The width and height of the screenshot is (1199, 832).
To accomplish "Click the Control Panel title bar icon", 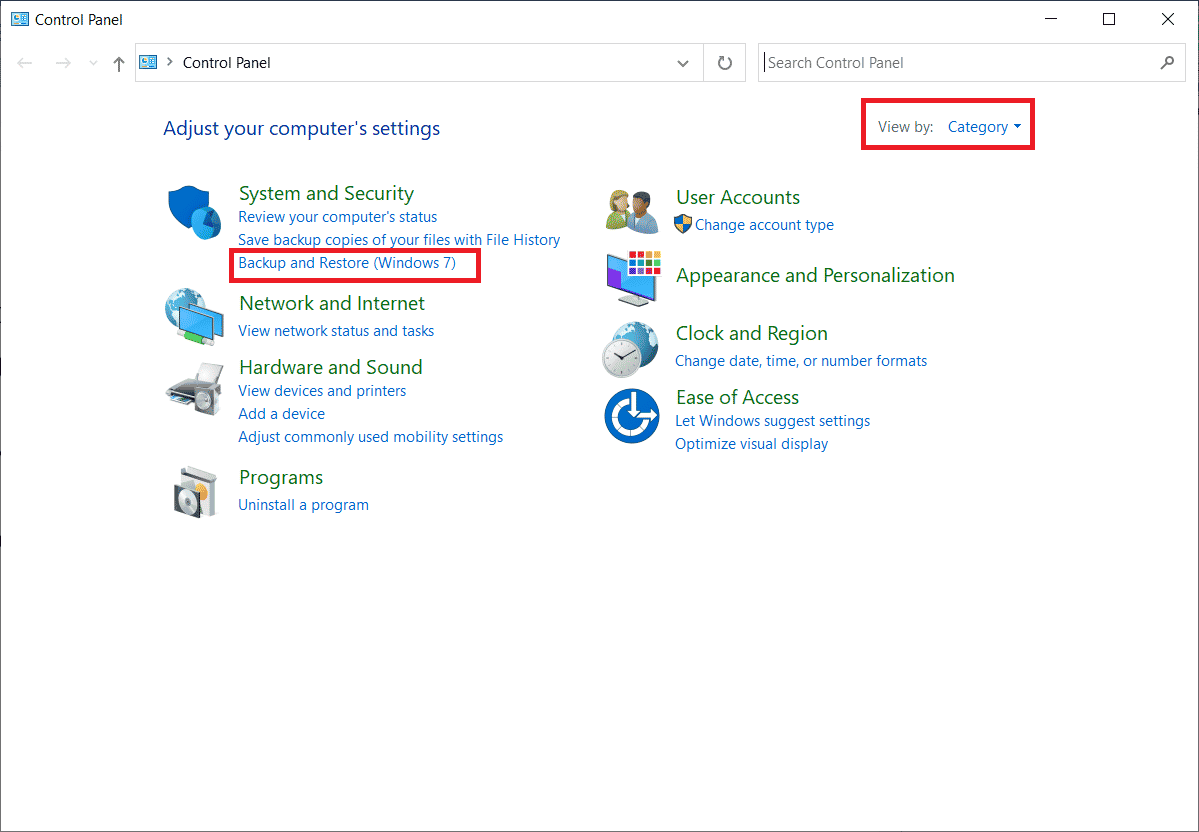I will coord(20,19).
